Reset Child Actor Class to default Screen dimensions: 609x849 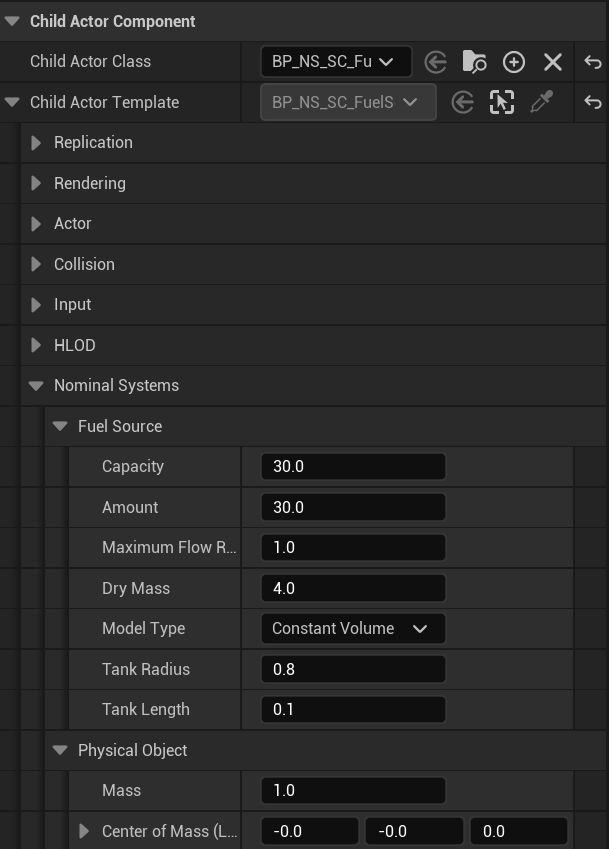click(x=593, y=62)
